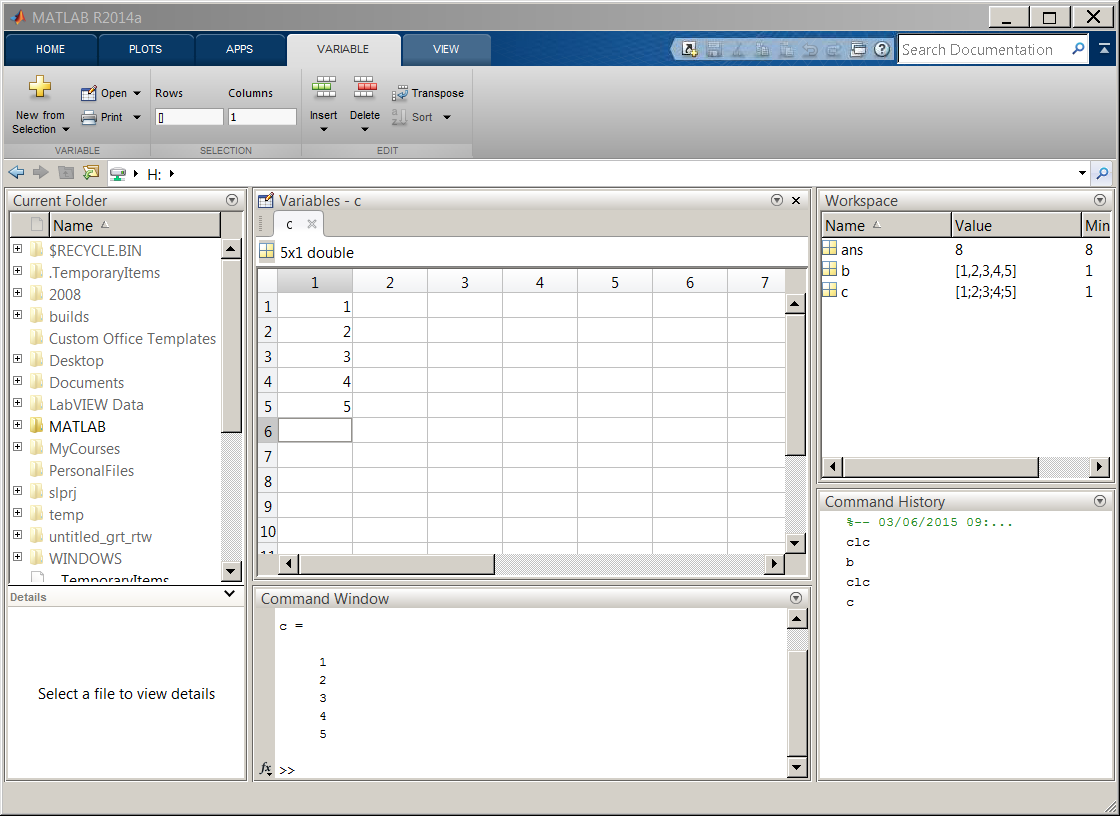Expand the WINDOWS folder node
Screen dimensions: 1120x816
18,556
